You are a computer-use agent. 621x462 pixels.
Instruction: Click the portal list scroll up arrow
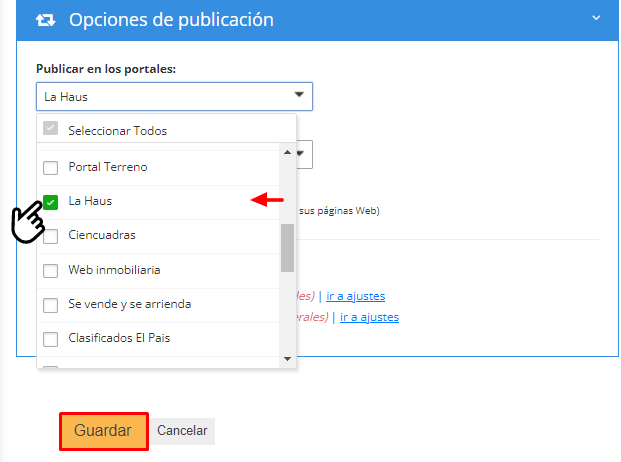288,153
